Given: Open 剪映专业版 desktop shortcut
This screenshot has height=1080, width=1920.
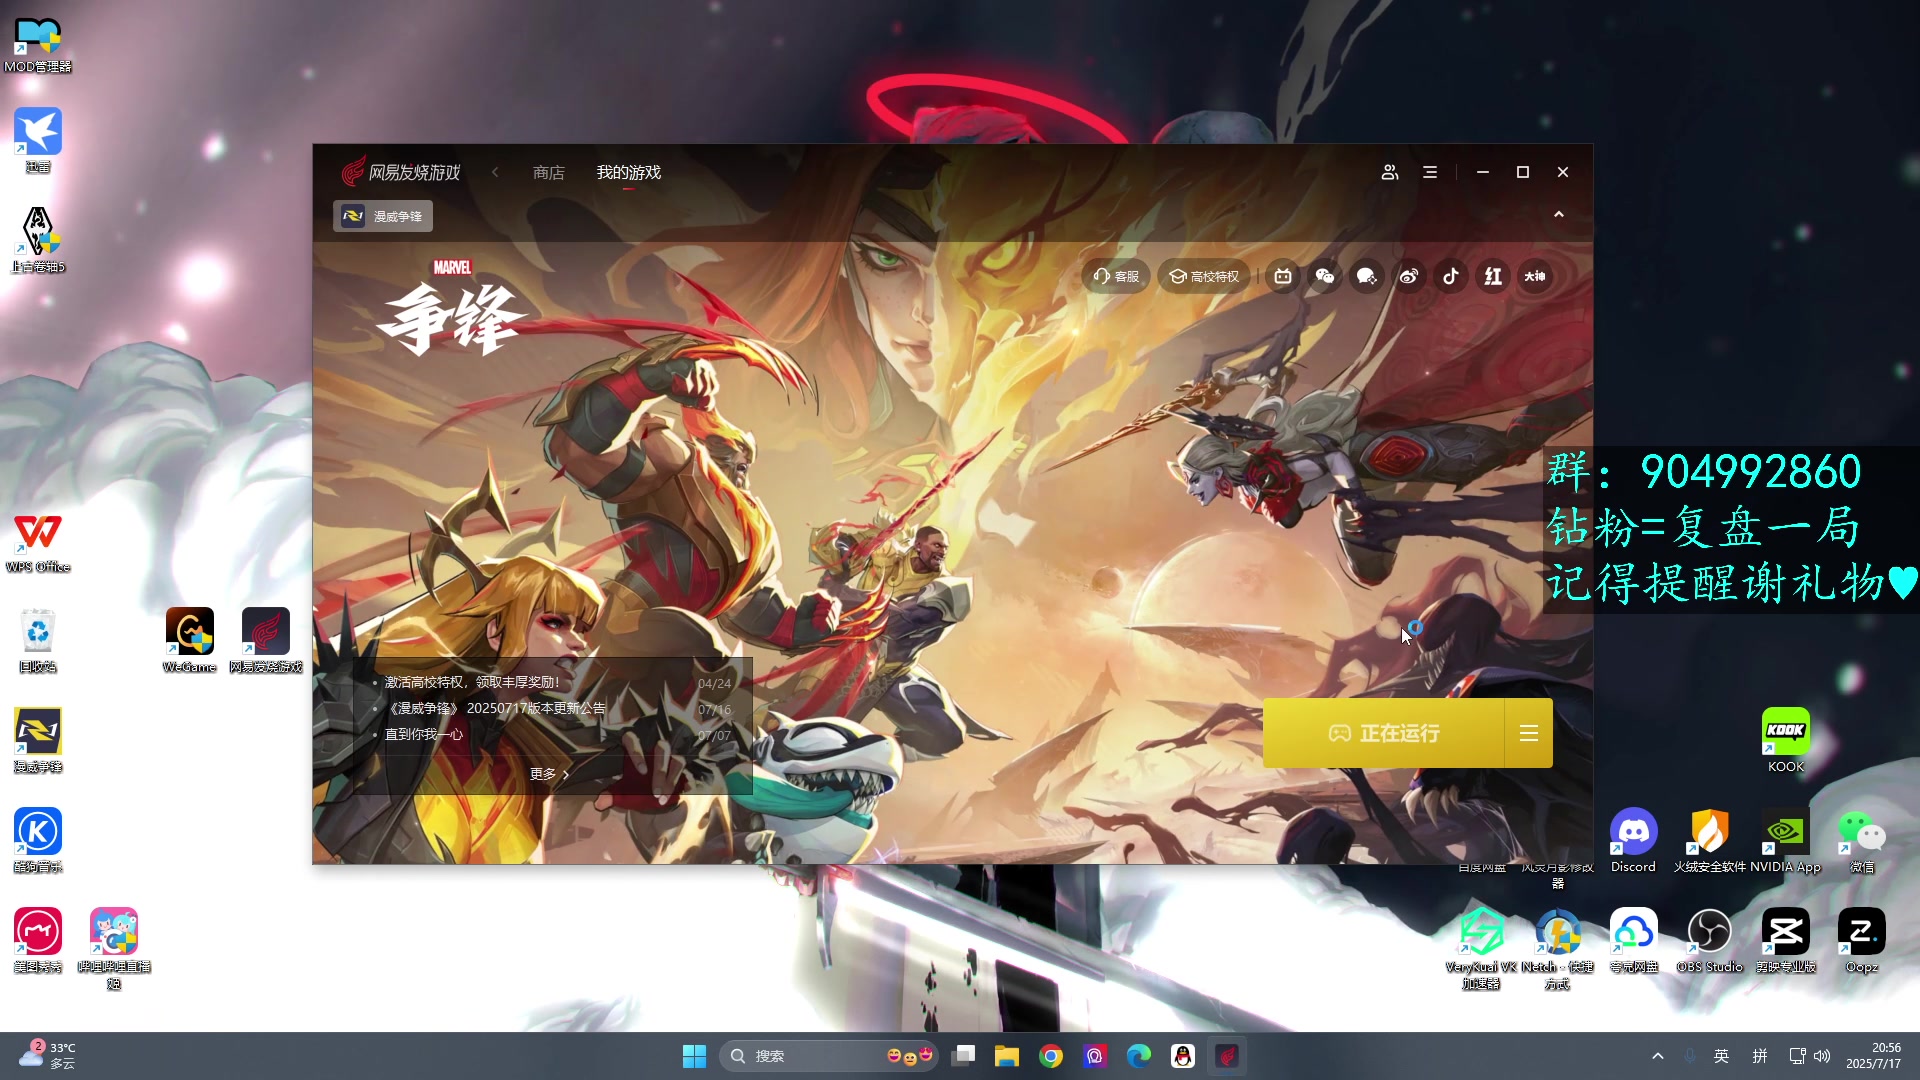Looking at the screenshot, I should click(1786, 940).
